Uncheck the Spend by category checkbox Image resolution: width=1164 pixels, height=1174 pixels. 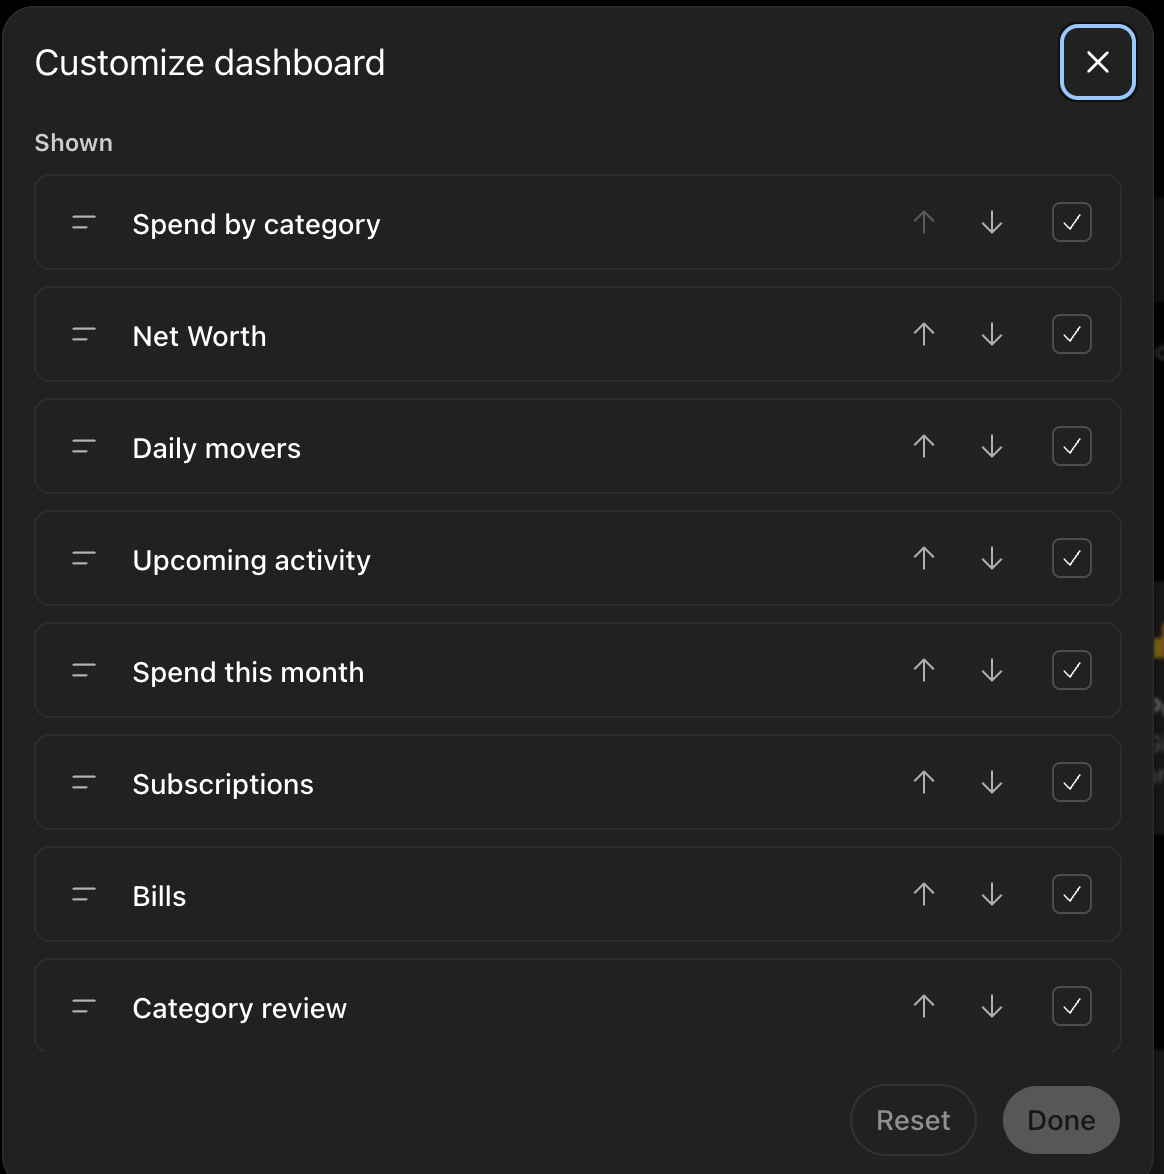[1071, 222]
